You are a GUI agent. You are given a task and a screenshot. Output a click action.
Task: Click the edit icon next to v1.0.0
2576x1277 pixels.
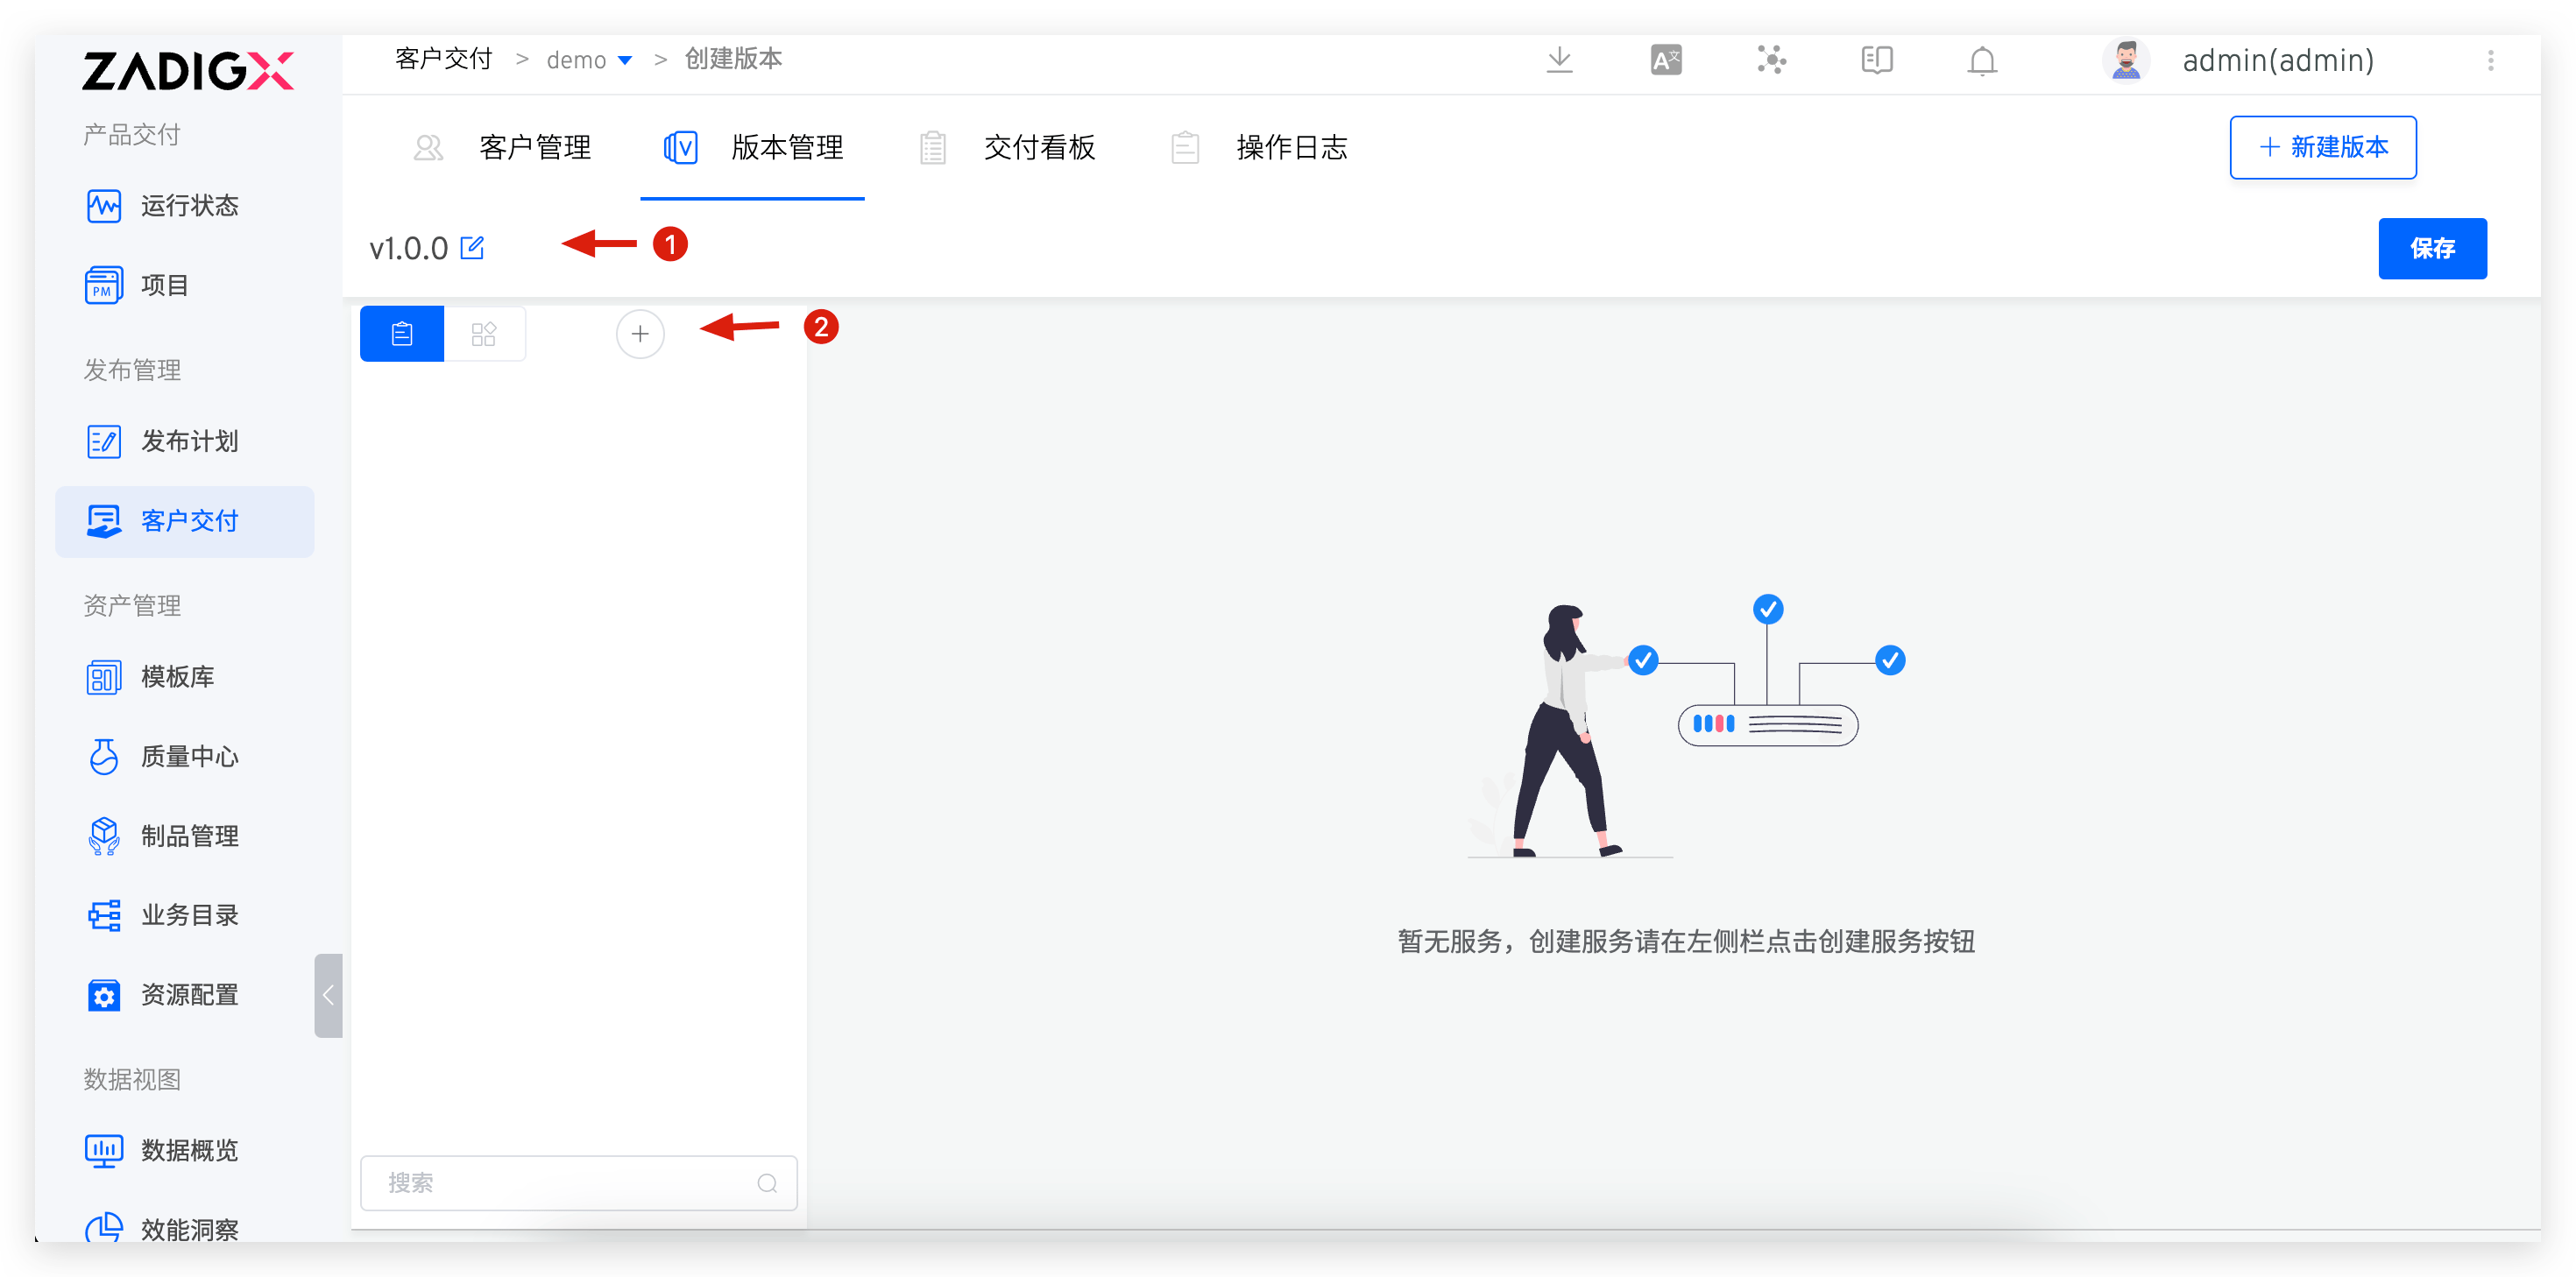pos(472,248)
